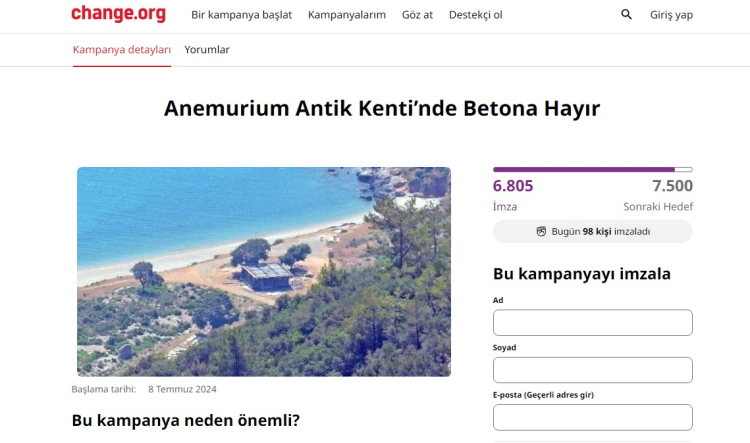Go to 'Kampanyalarım' in navigation
The height and width of the screenshot is (443, 750).
click(x=347, y=15)
